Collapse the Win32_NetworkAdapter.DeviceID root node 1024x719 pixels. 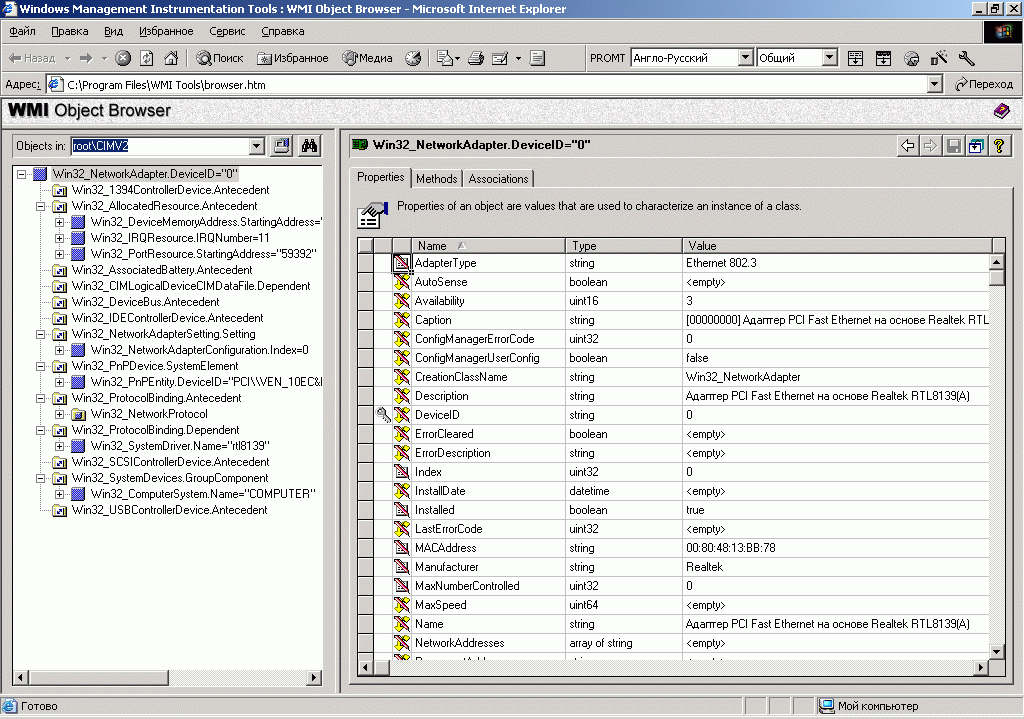[22, 174]
